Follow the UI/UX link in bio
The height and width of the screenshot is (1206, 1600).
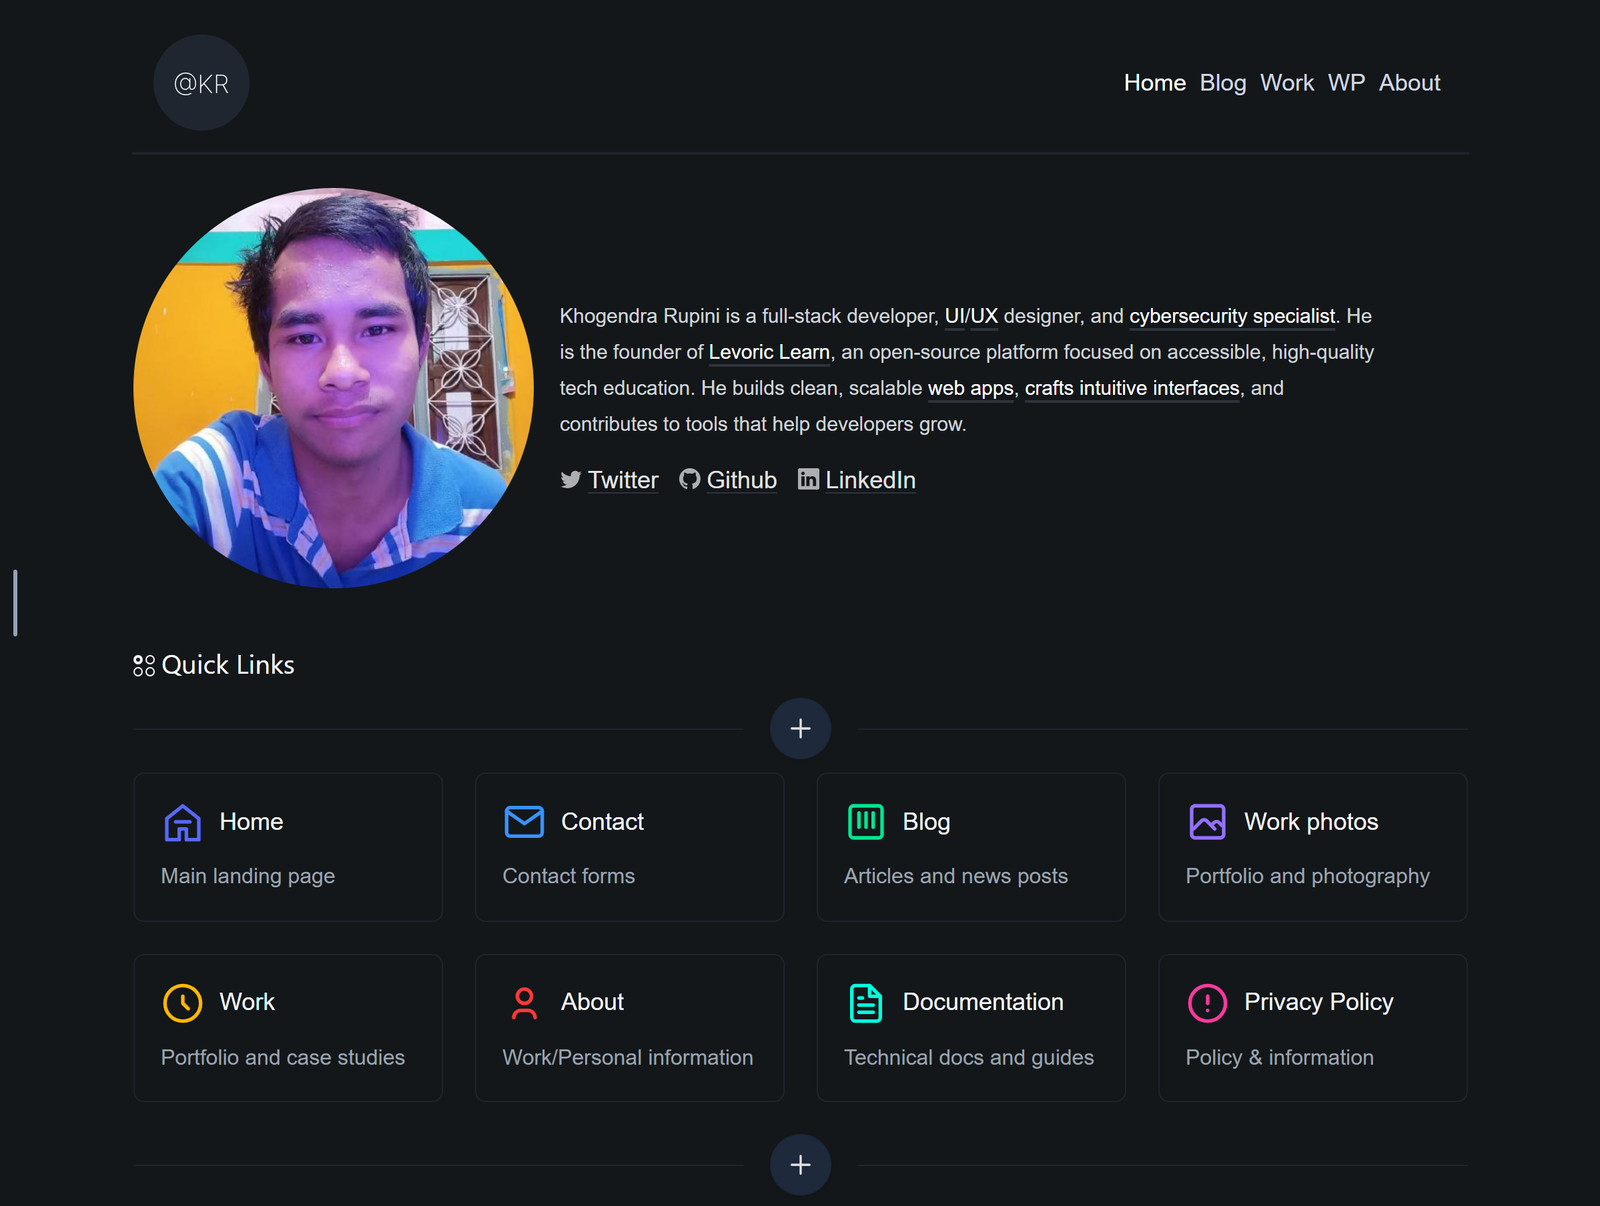pyautogui.click(x=971, y=316)
